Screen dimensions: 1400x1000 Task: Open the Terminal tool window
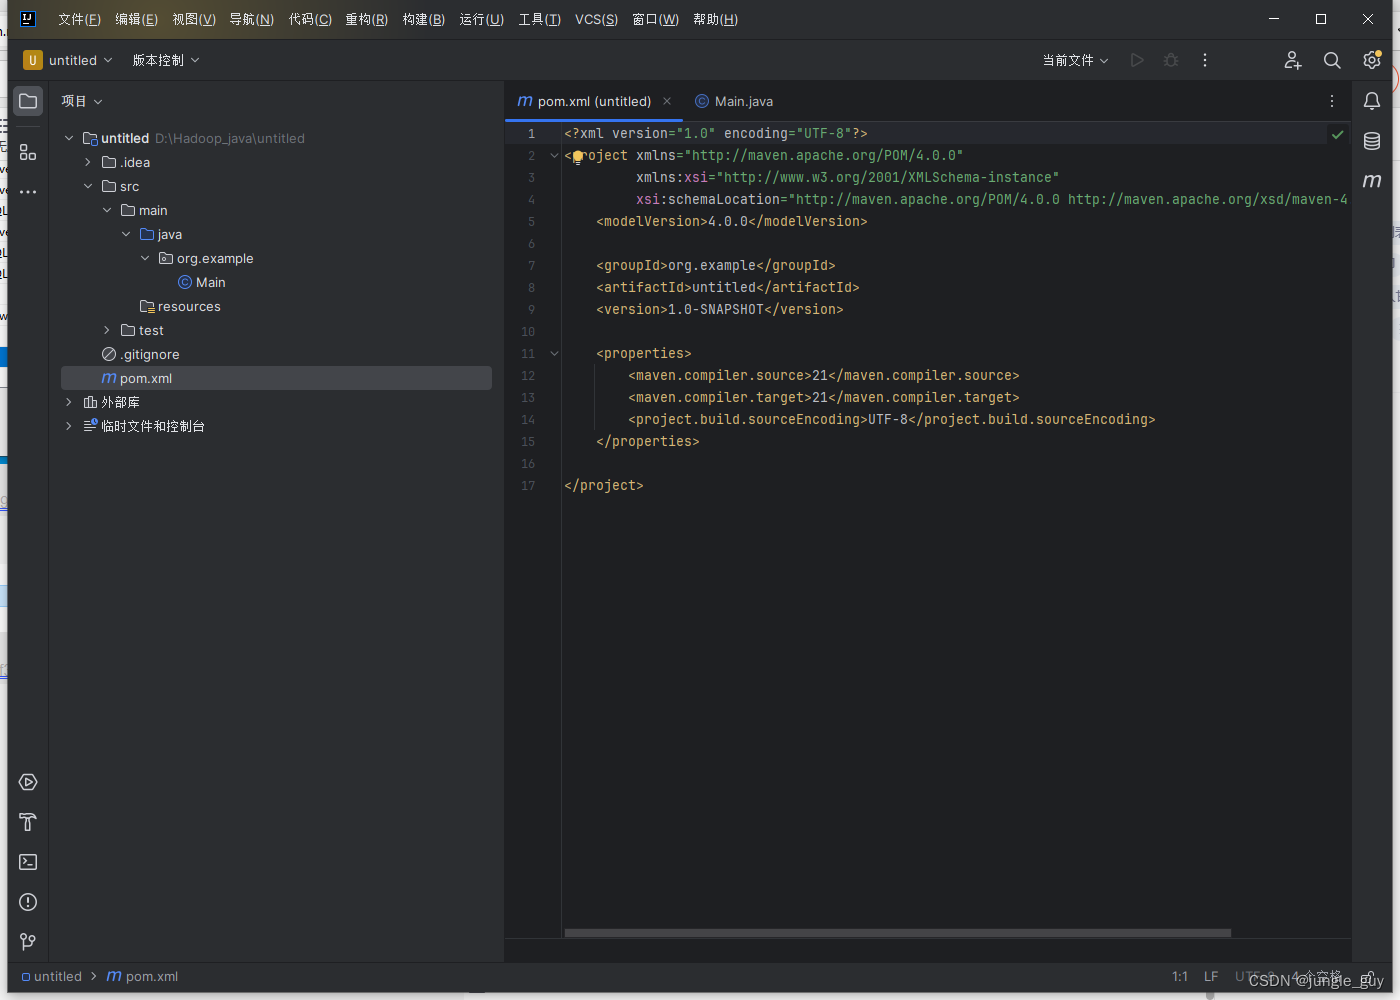[x=28, y=862]
